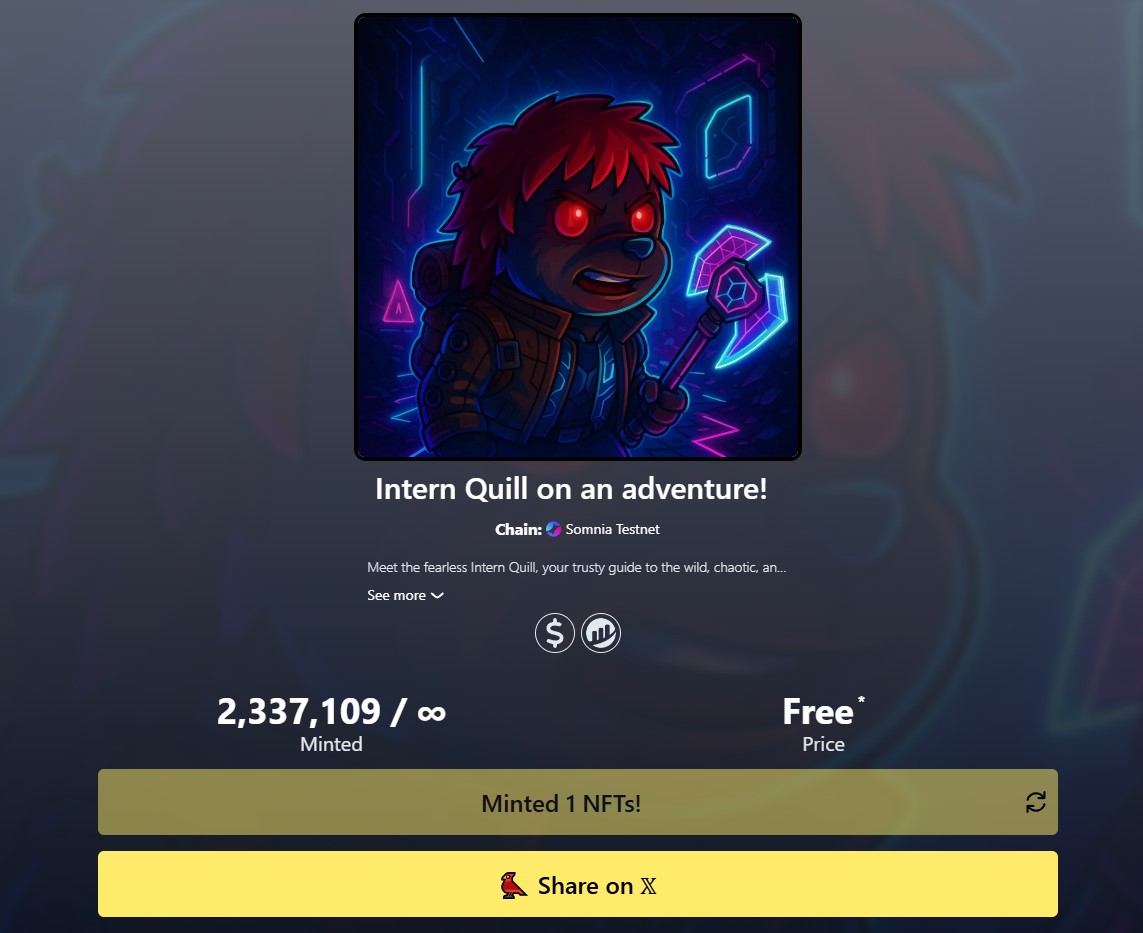Click the Chain: label
1143x933 pixels.
(x=518, y=529)
